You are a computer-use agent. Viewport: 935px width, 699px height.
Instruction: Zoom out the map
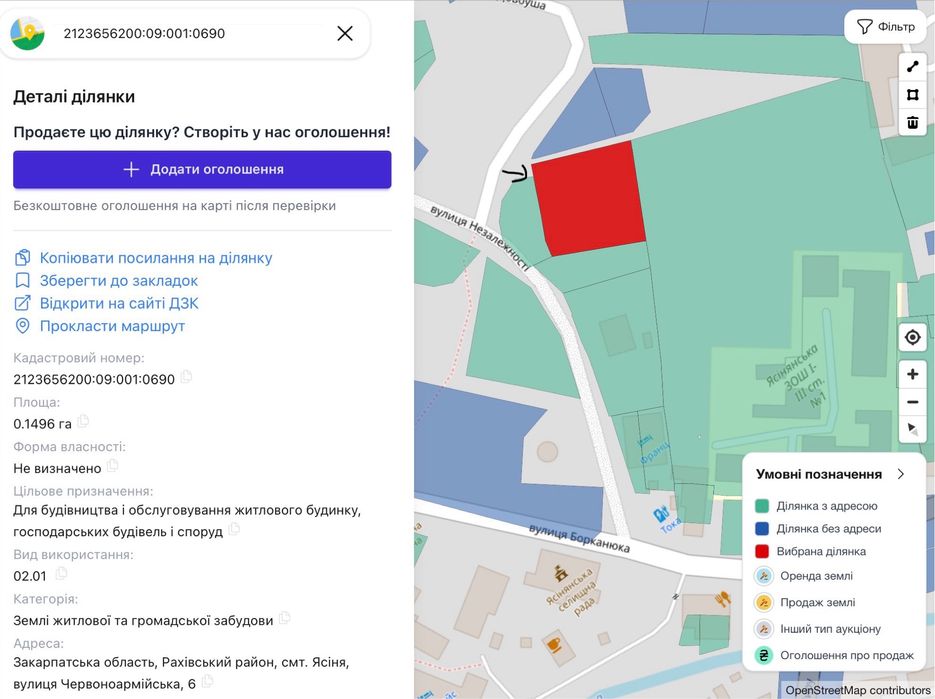coord(912,402)
